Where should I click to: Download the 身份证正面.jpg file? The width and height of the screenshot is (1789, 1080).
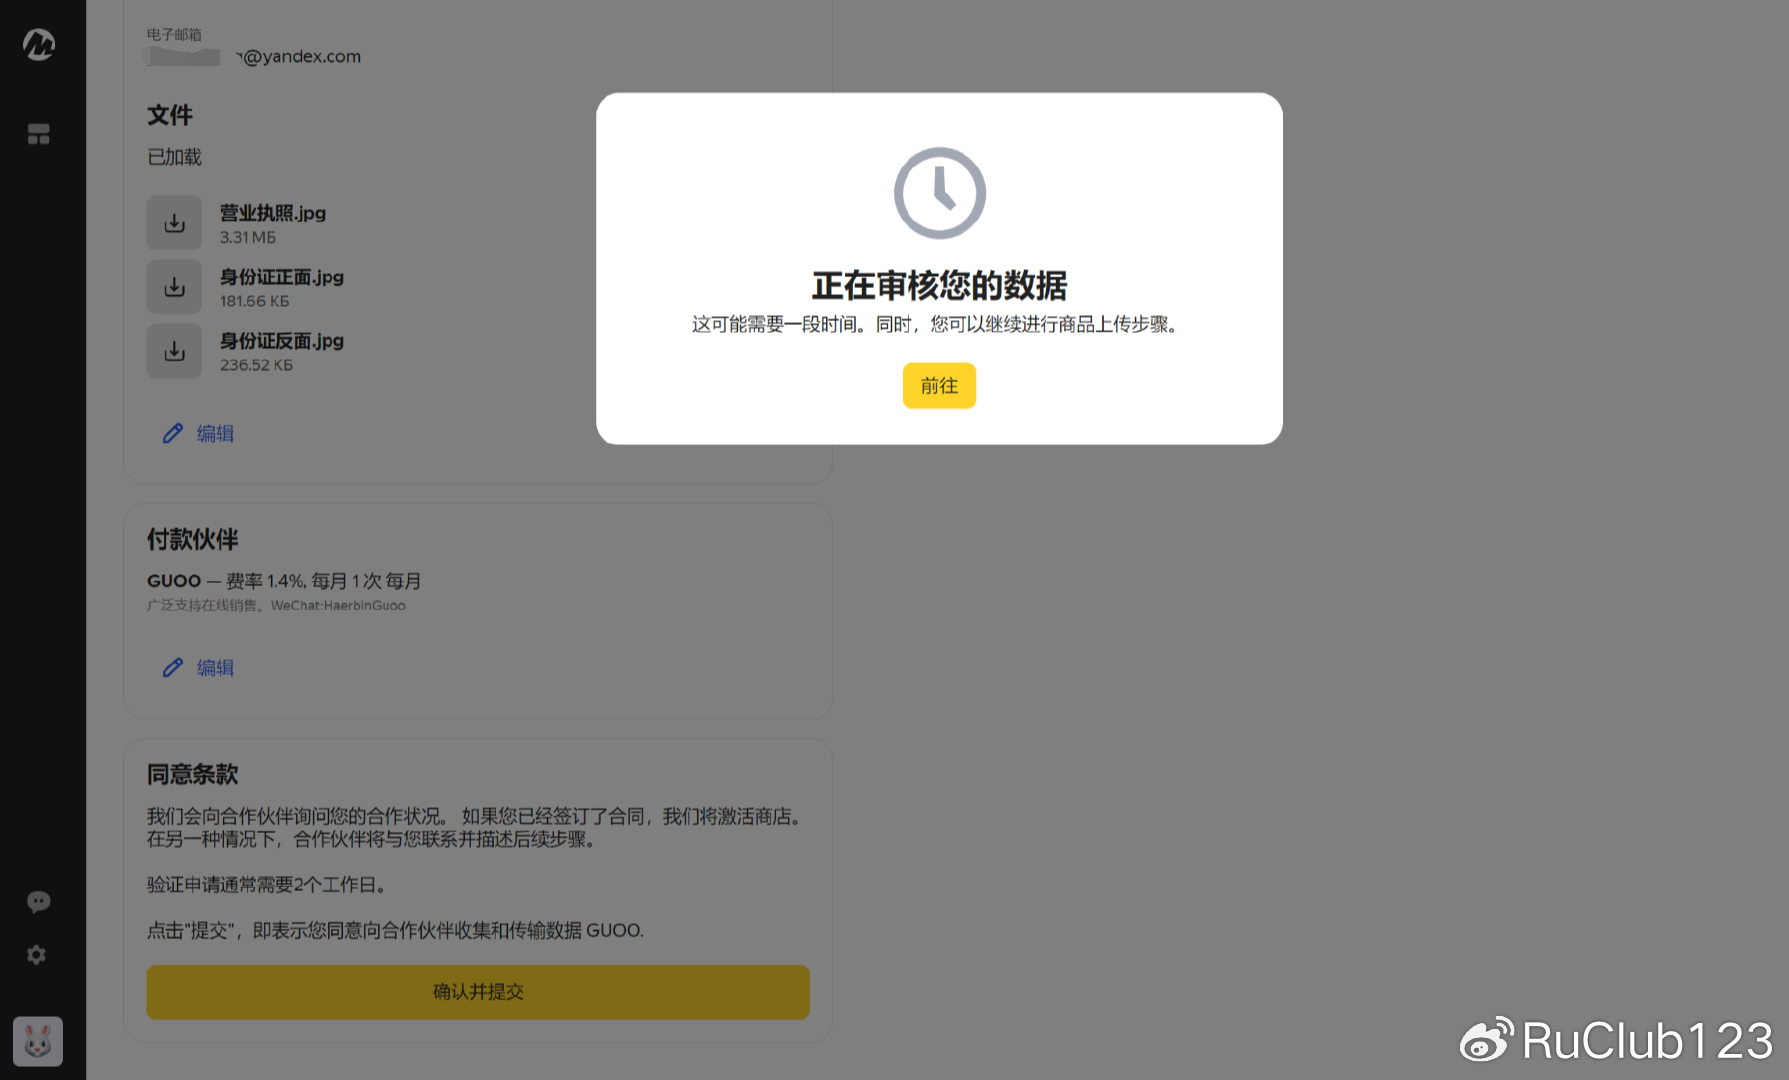tap(174, 287)
